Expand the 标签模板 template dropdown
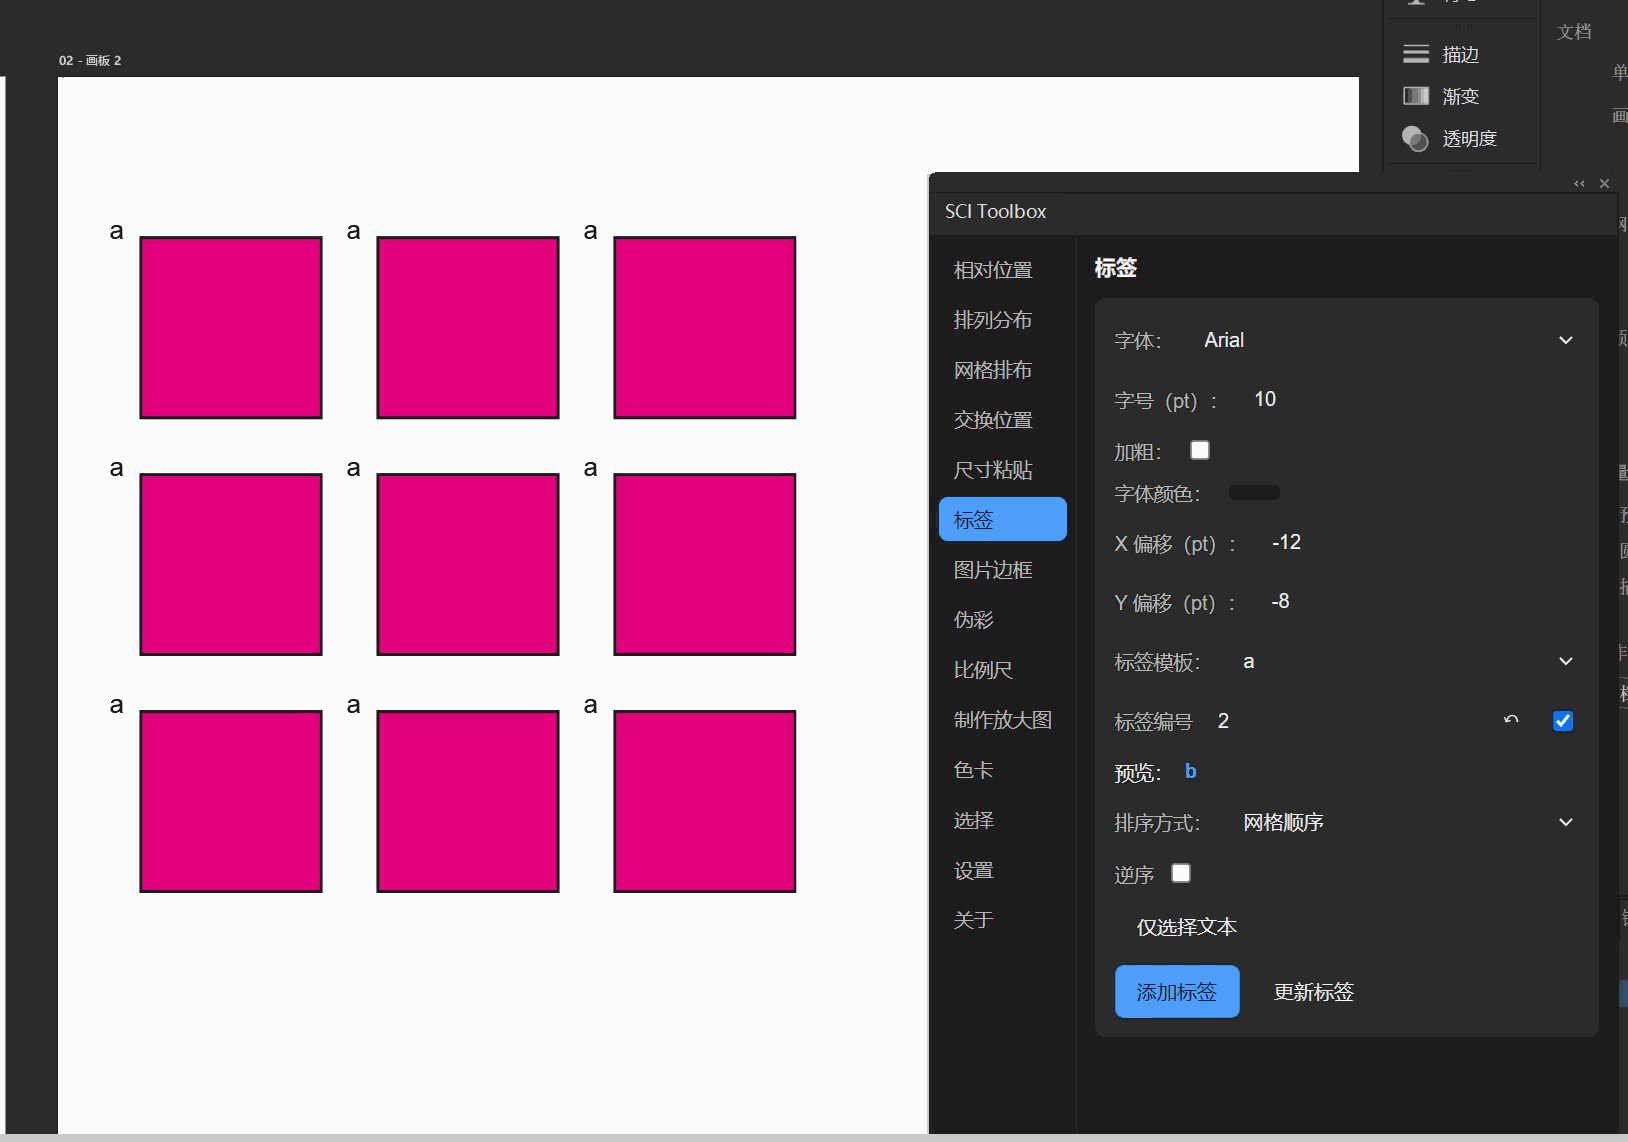 [1408, 662]
